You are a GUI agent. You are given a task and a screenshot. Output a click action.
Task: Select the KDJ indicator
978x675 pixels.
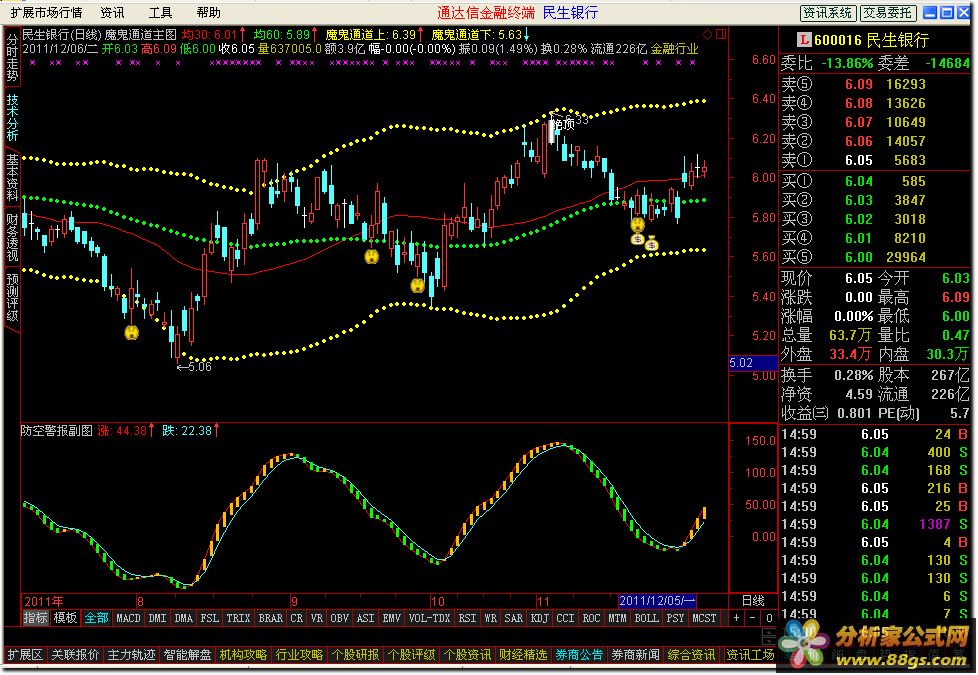pos(540,618)
